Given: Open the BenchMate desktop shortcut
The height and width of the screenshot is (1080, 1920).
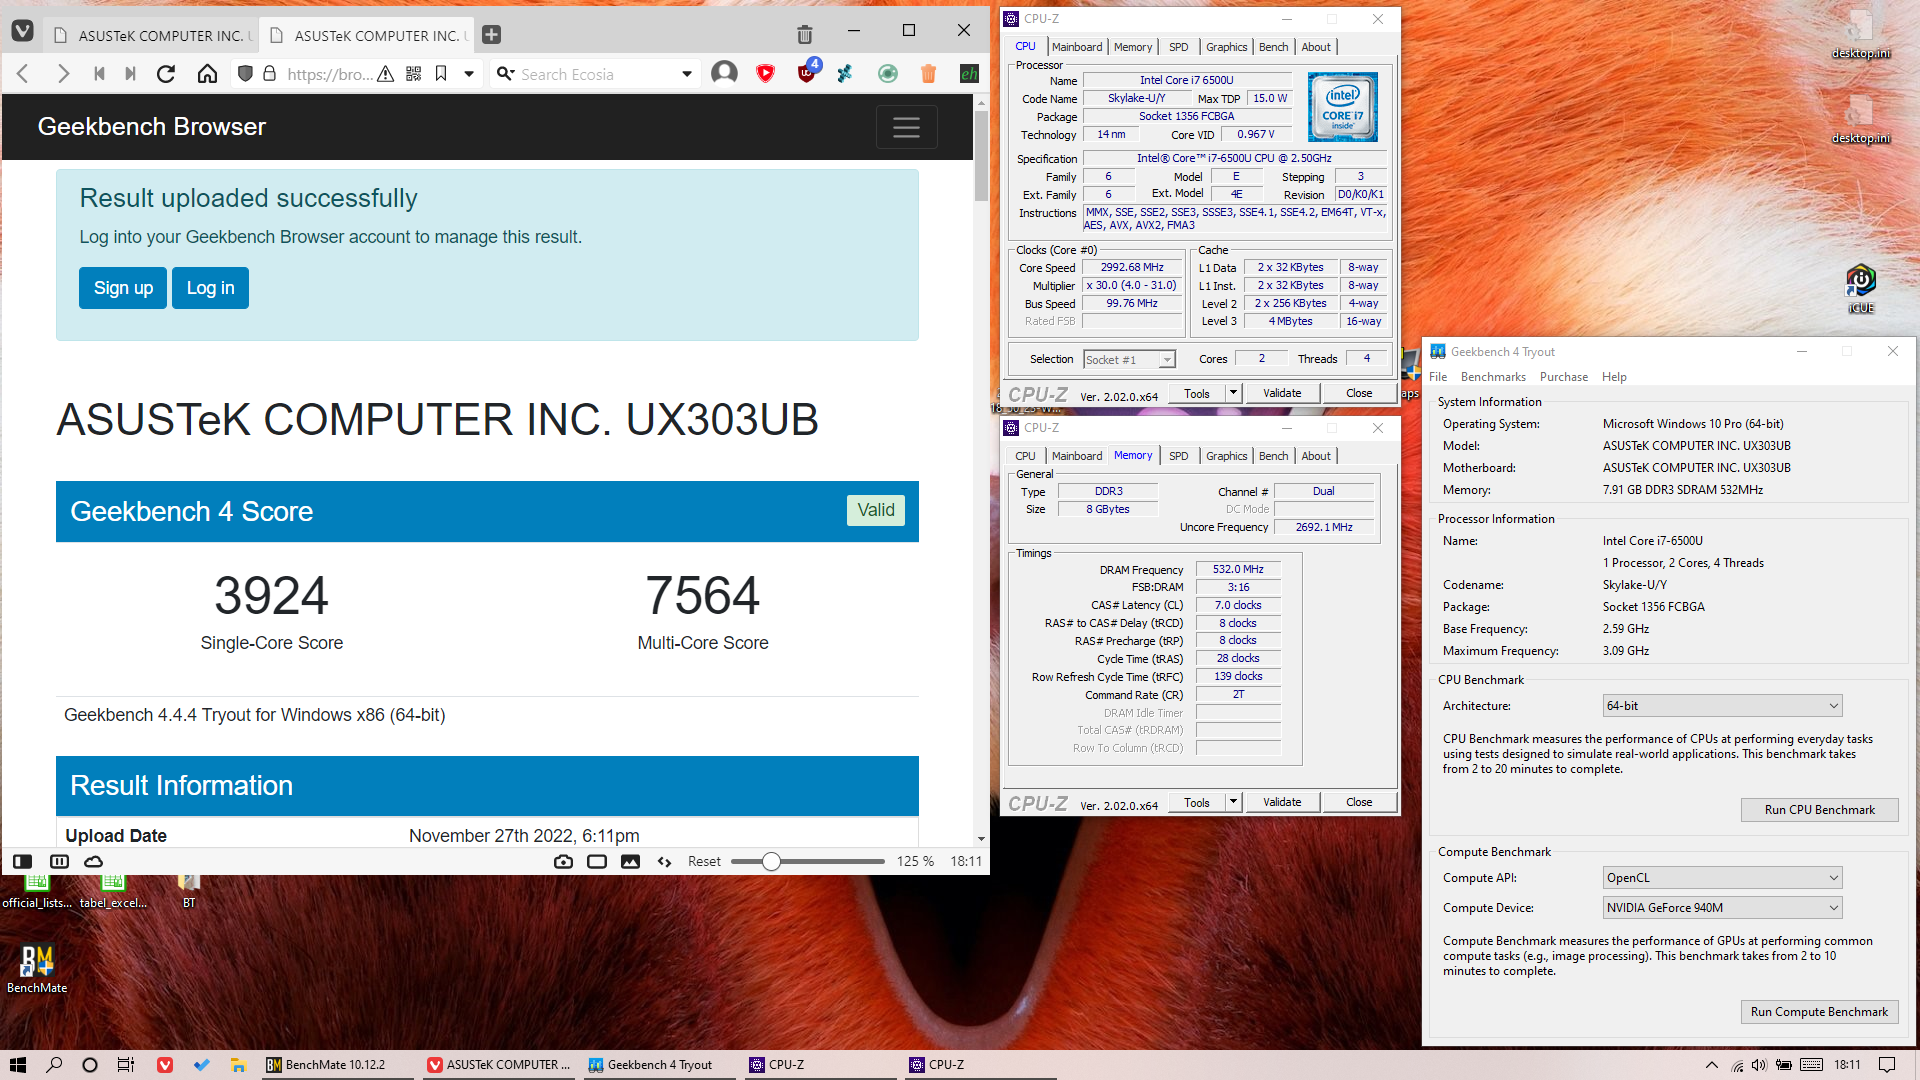Looking at the screenshot, I should coord(37,968).
